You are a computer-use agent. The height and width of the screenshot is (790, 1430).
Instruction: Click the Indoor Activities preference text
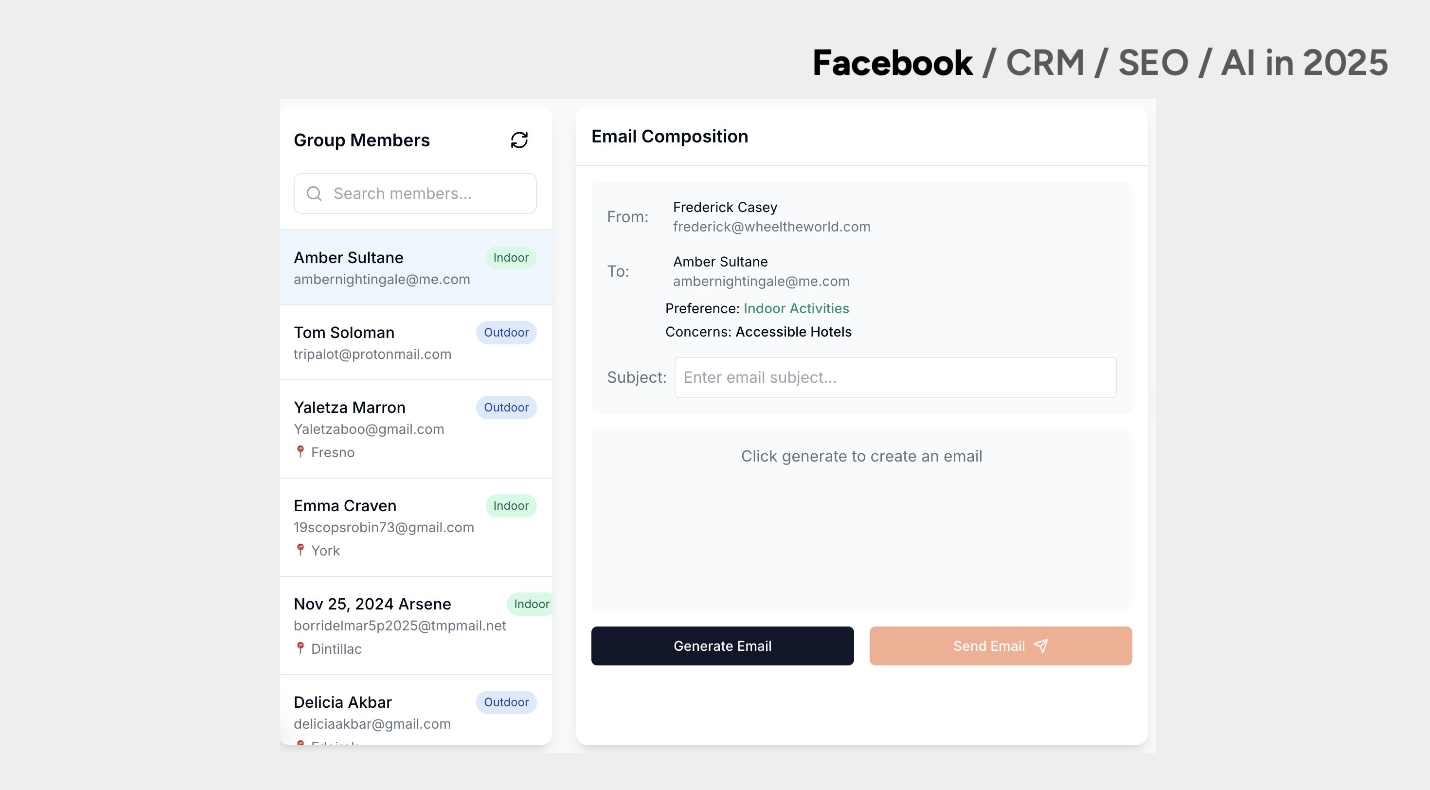coord(796,309)
